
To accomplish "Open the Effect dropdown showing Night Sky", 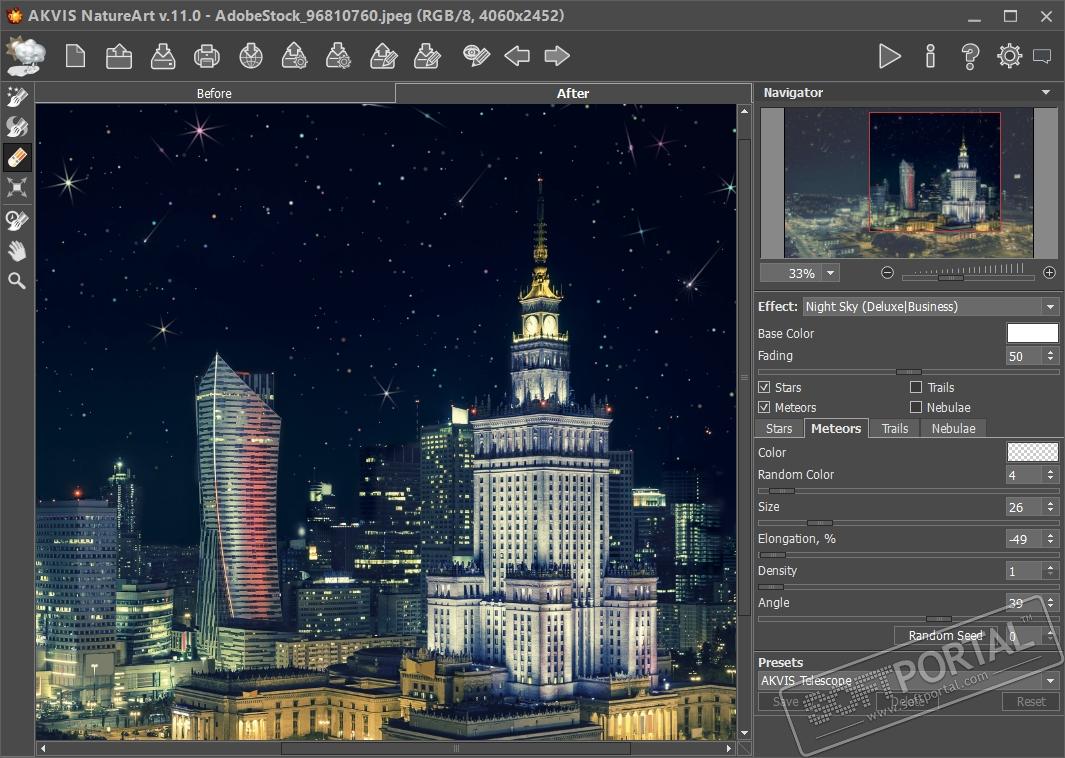I will [x=930, y=307].
